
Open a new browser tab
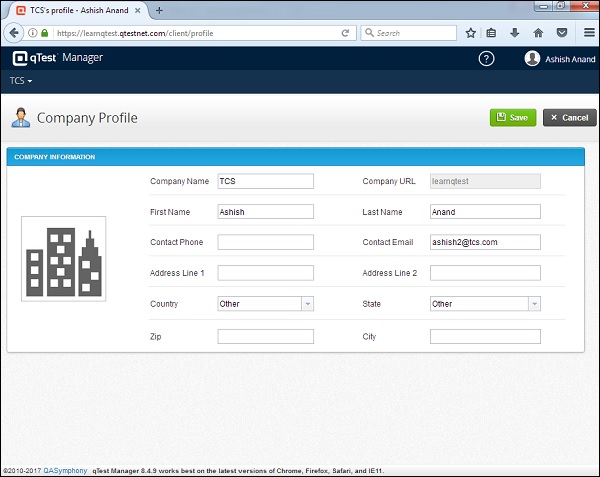159,10
